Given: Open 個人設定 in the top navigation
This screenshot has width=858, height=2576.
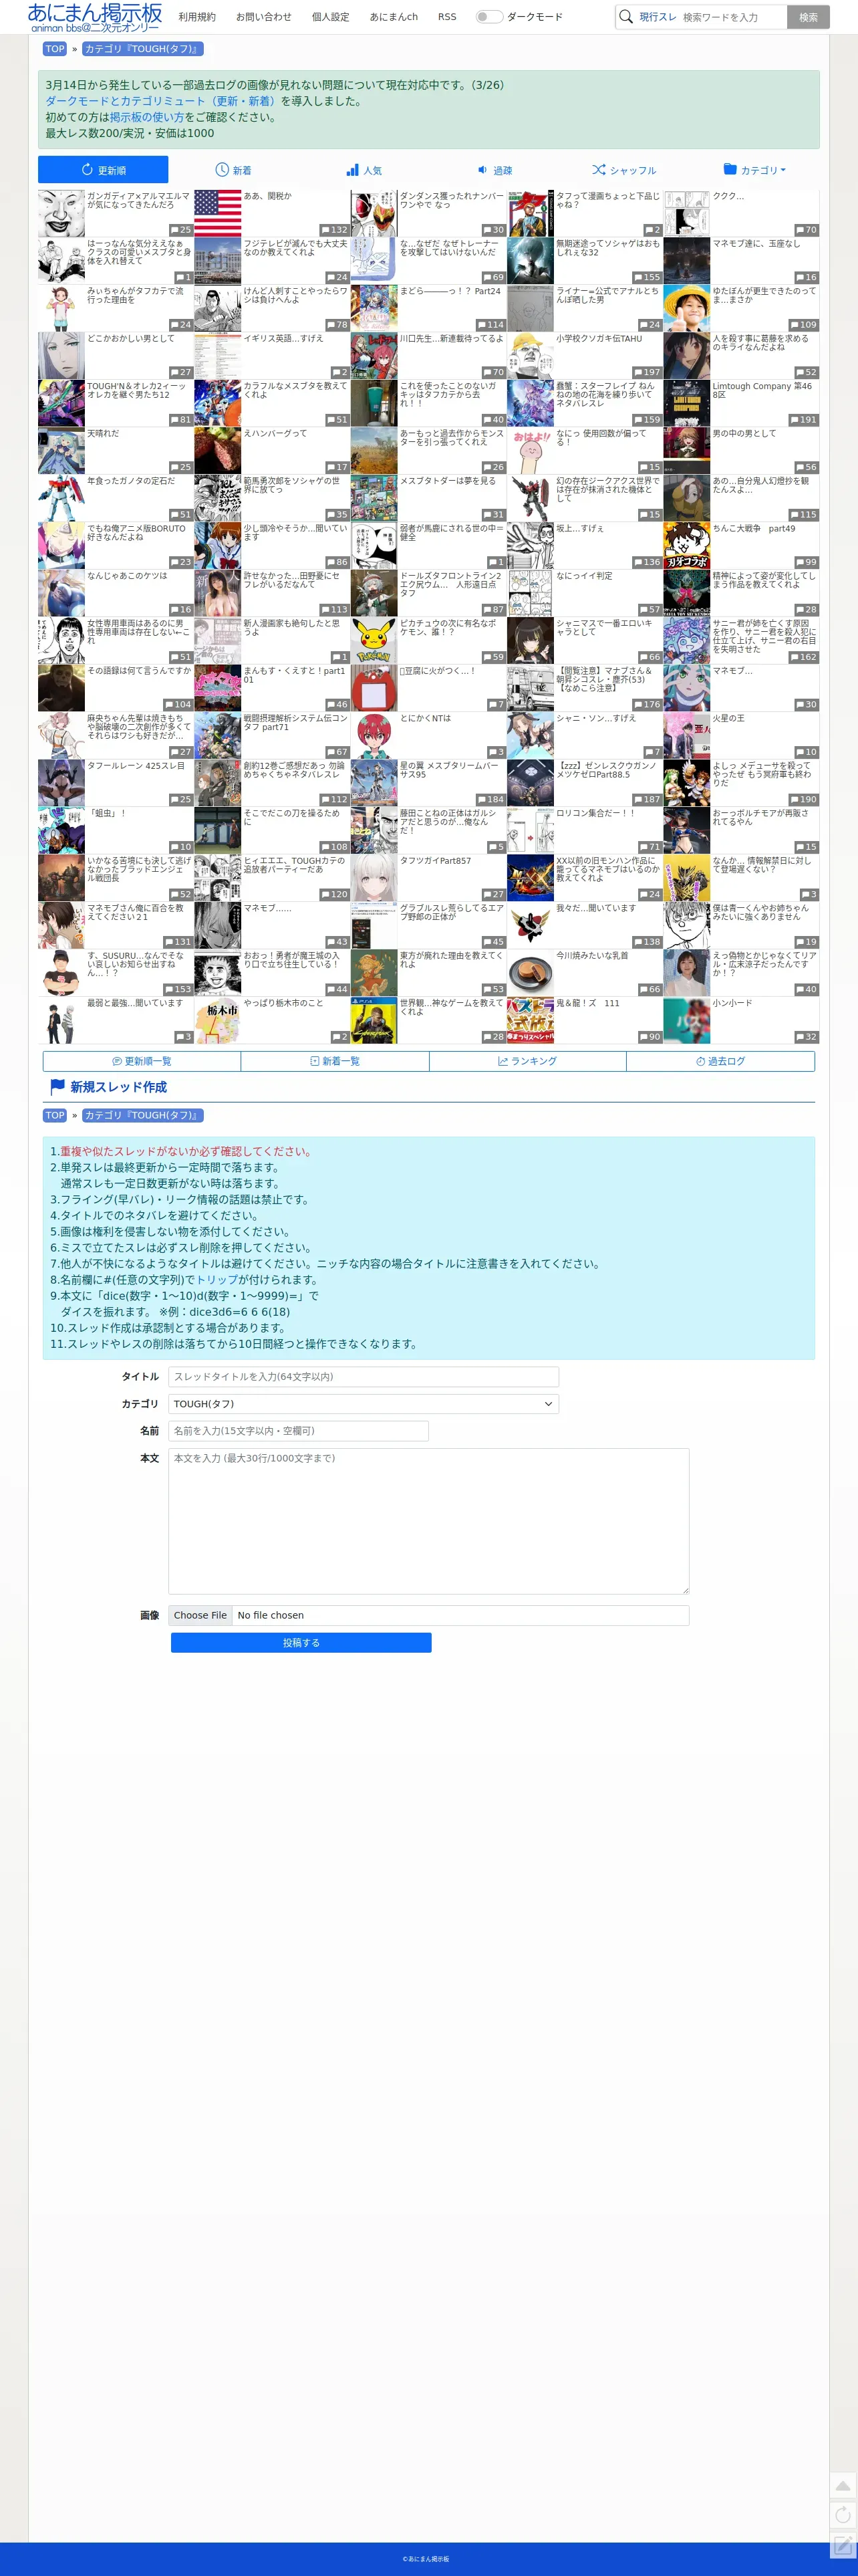Looking at the screenshot, I should tap(331, 17).
